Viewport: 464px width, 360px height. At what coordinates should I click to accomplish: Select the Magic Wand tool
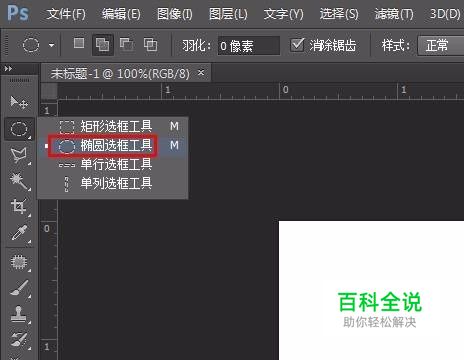pyautogui.click(x=19, y=181)
